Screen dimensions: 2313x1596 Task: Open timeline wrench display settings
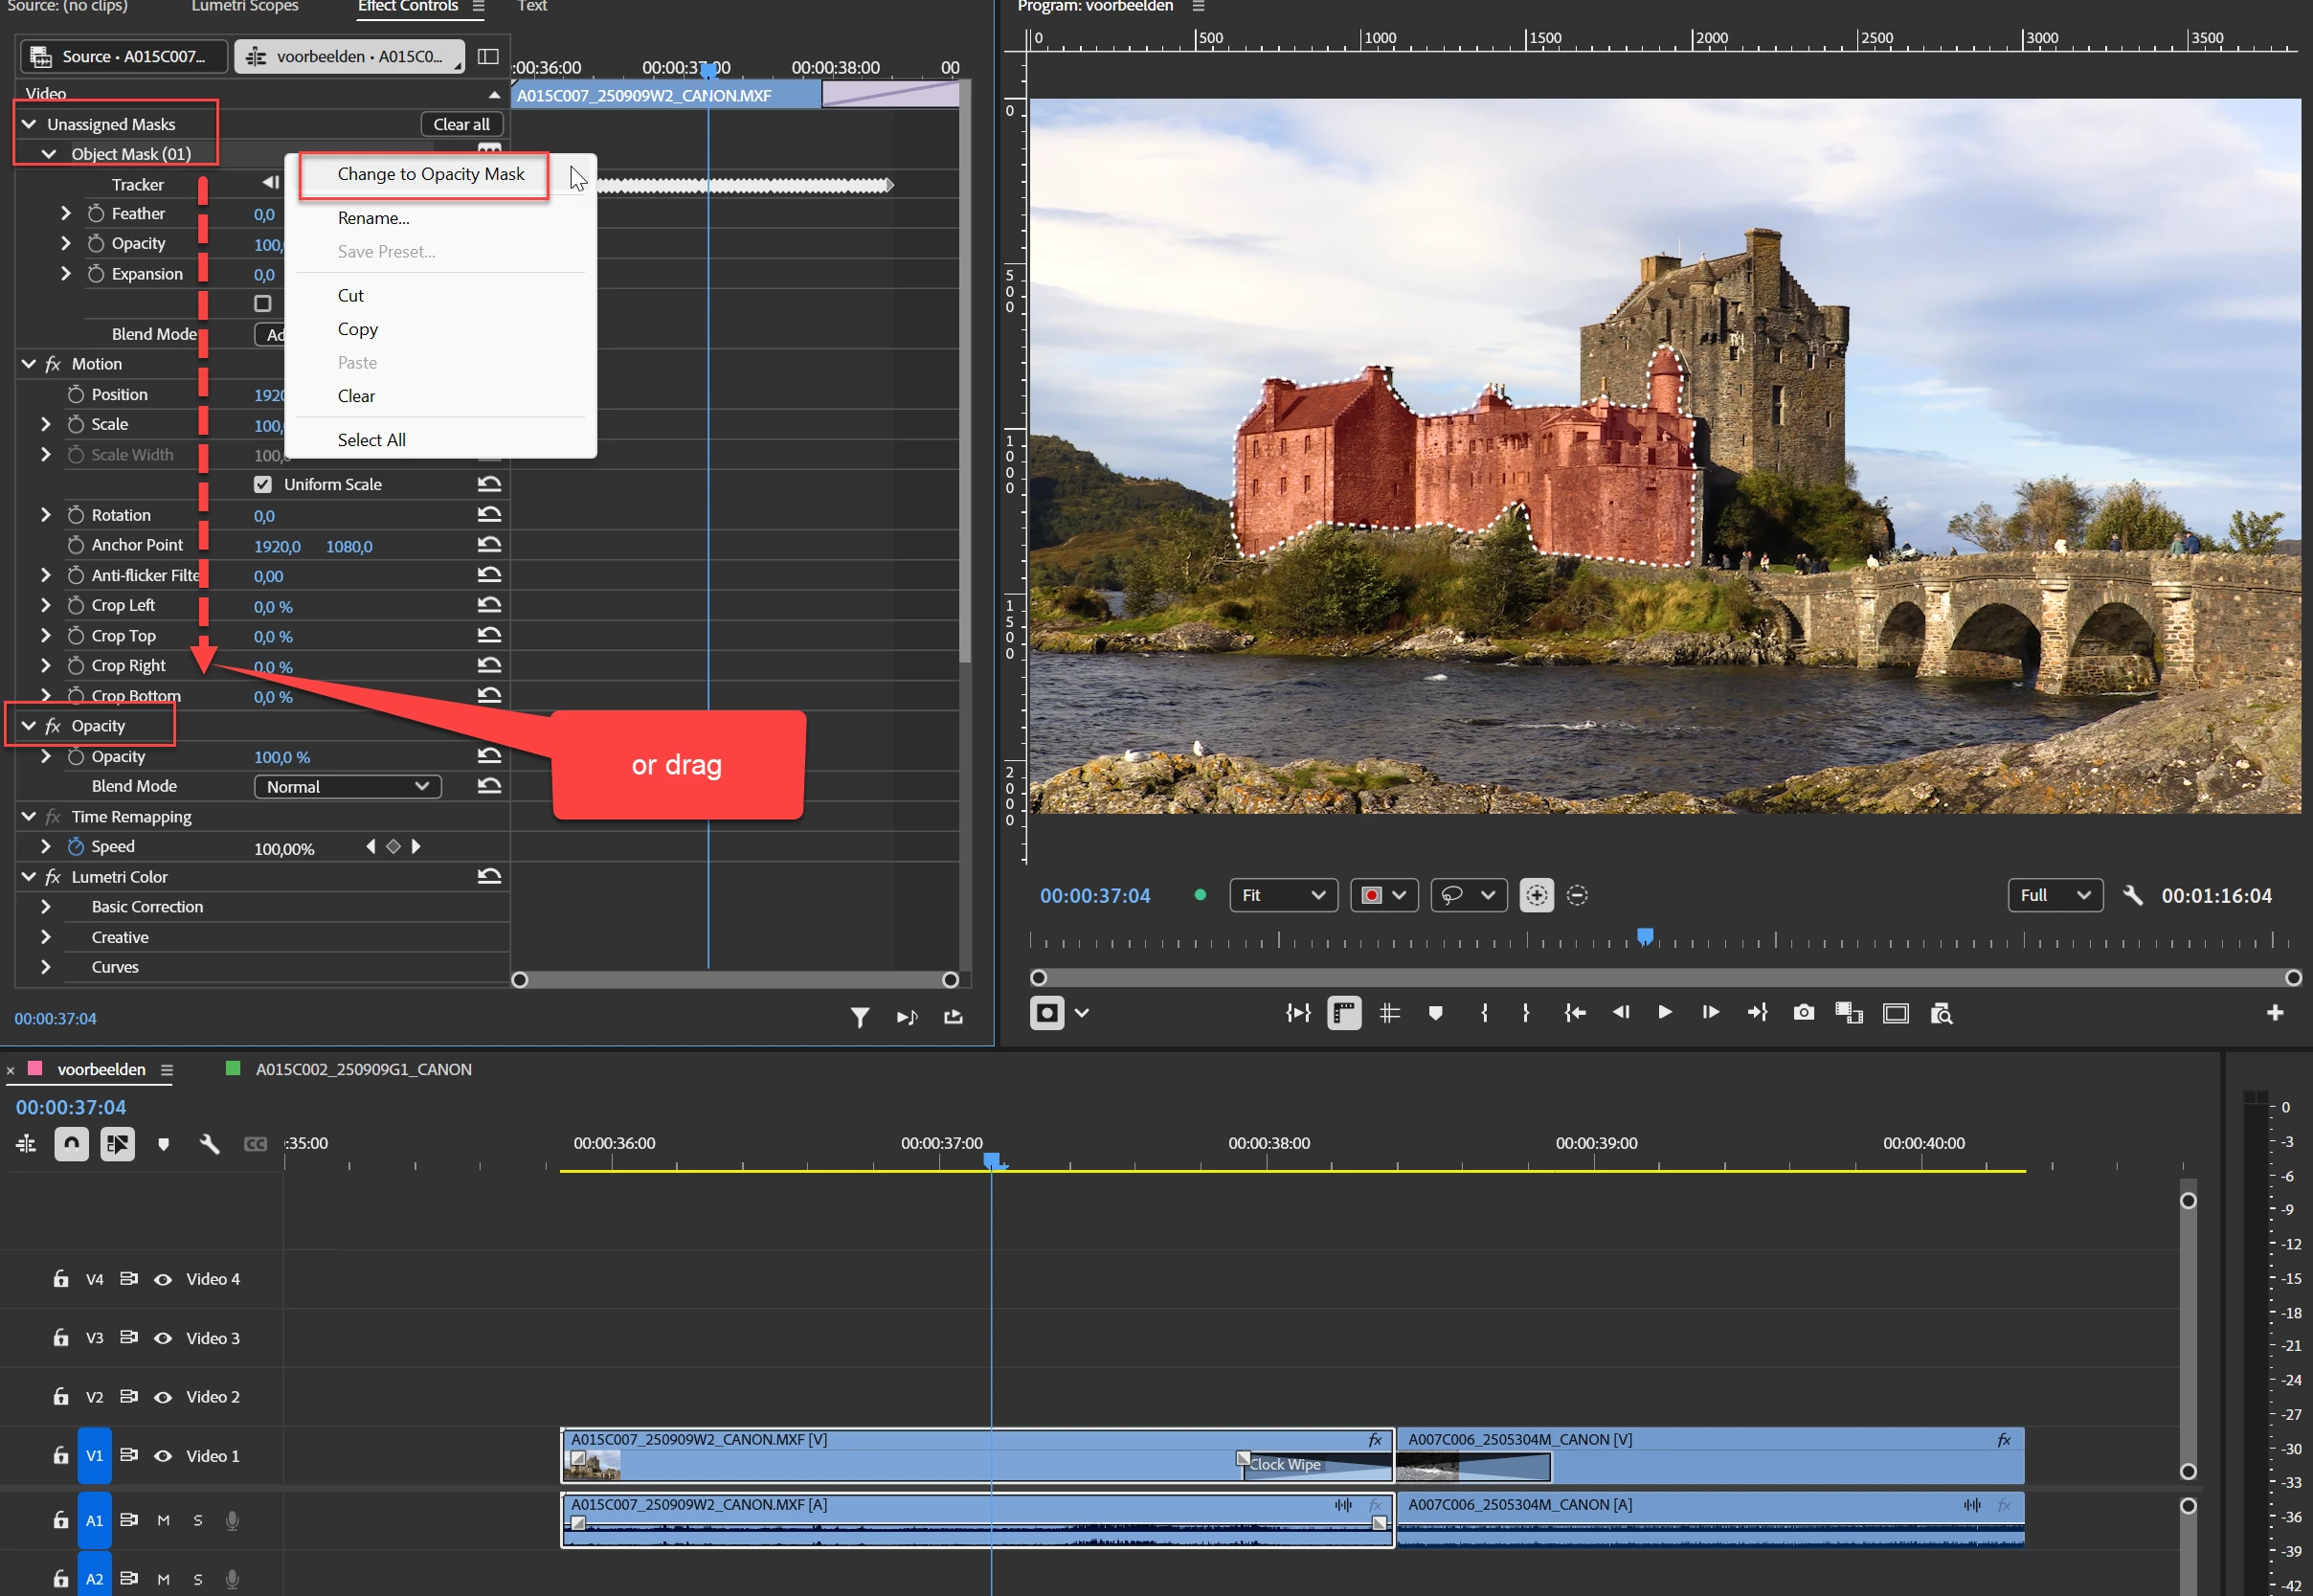coord(209,1144)
